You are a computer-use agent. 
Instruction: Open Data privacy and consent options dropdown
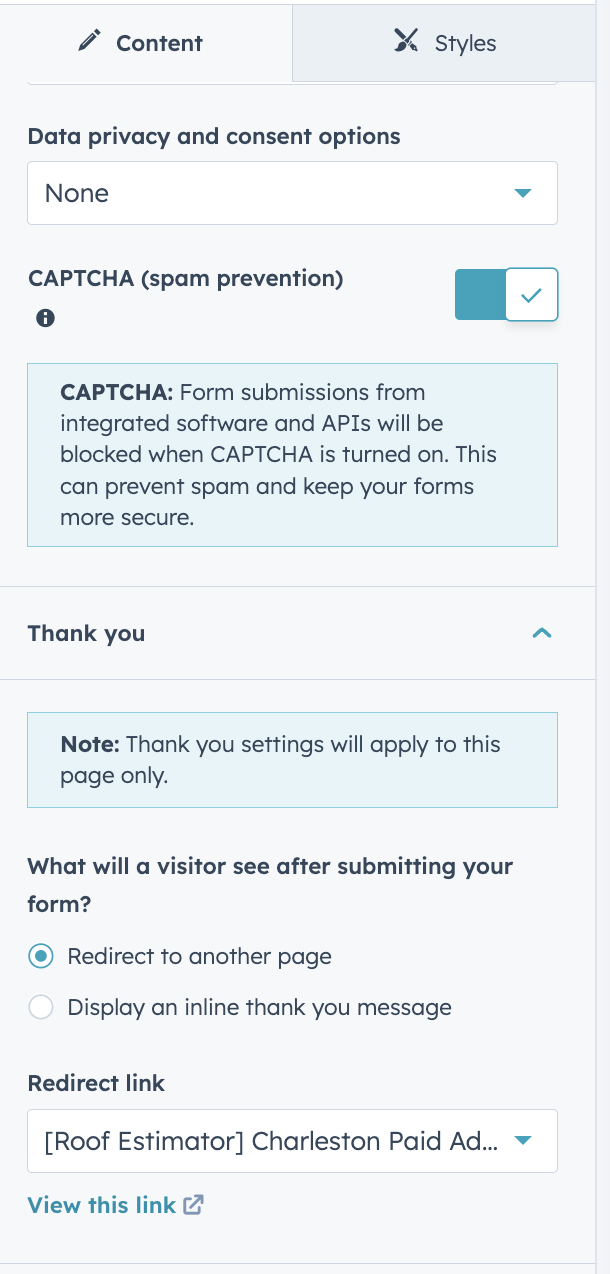click(292, 193)
